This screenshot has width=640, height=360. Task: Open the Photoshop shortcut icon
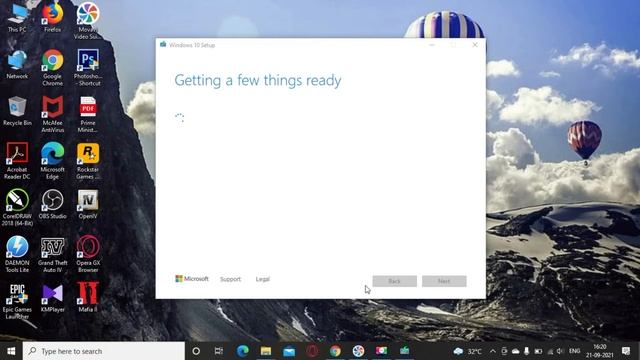[88, 68]
